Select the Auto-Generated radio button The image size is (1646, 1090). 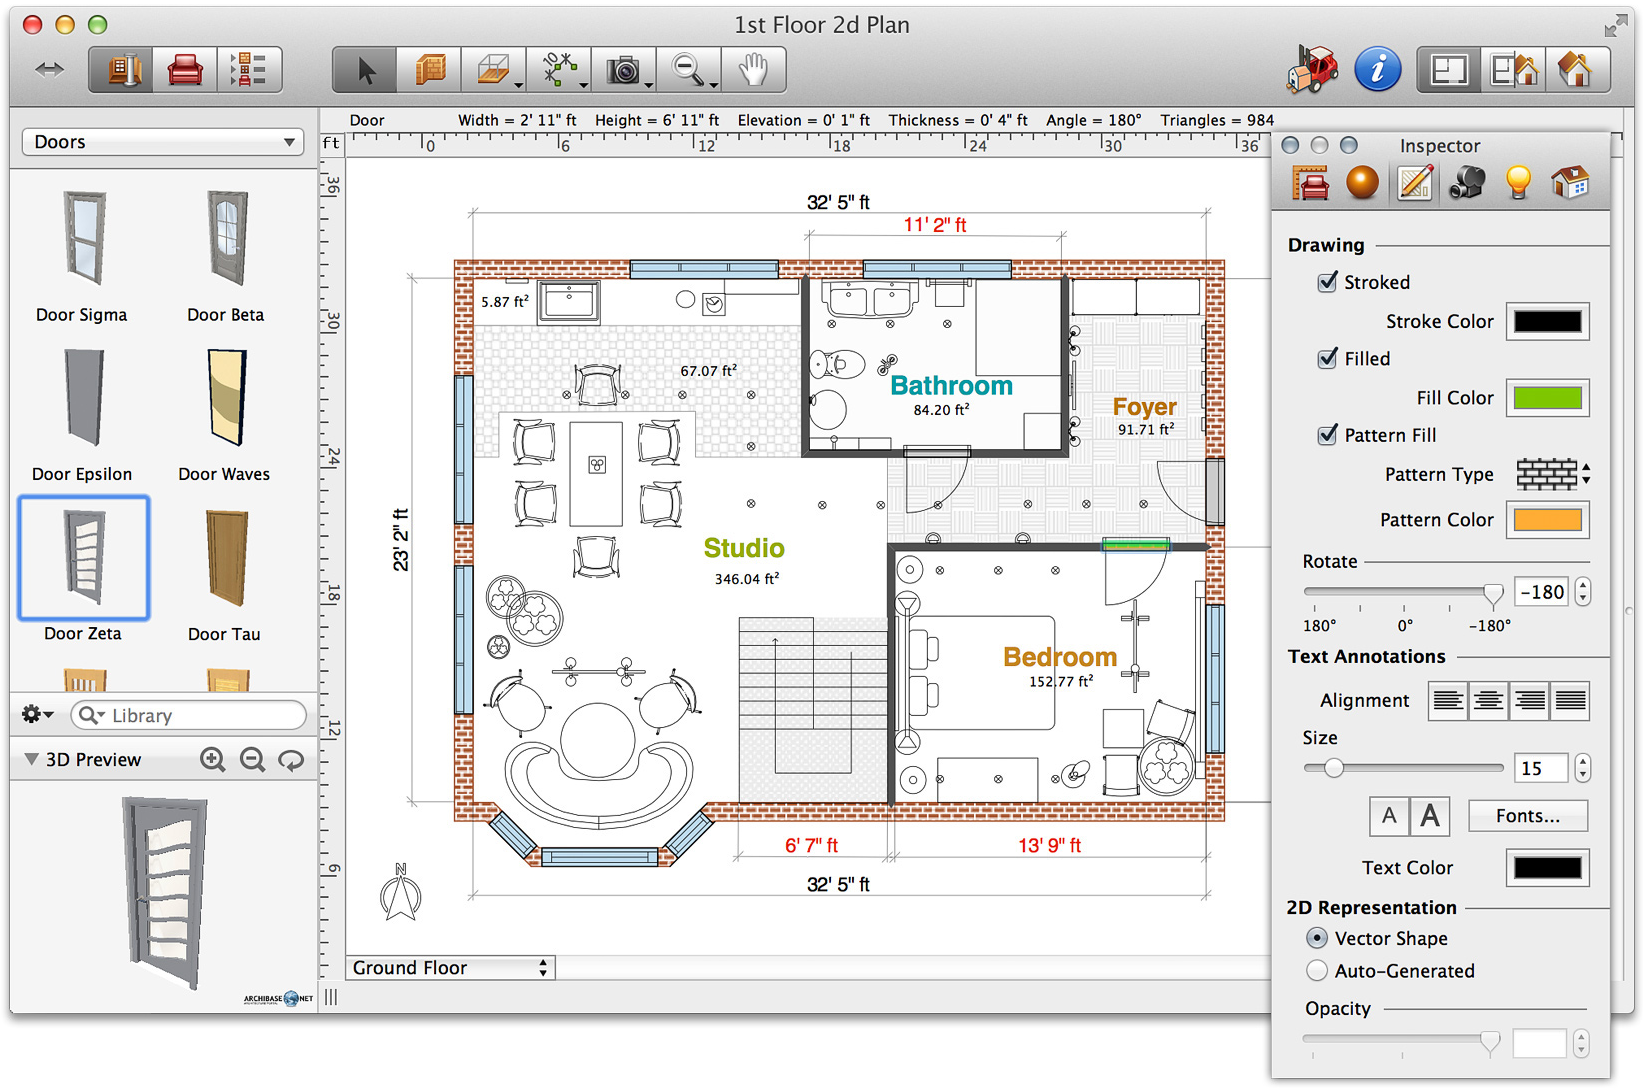1317,971
